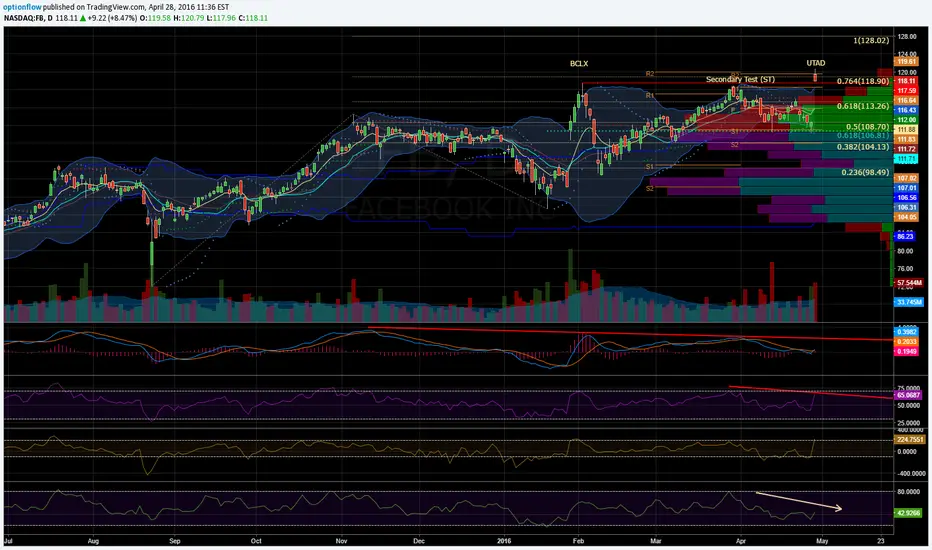Click the orange 107.02 price label
Screen dimensions: 932x550
point(906,178)
